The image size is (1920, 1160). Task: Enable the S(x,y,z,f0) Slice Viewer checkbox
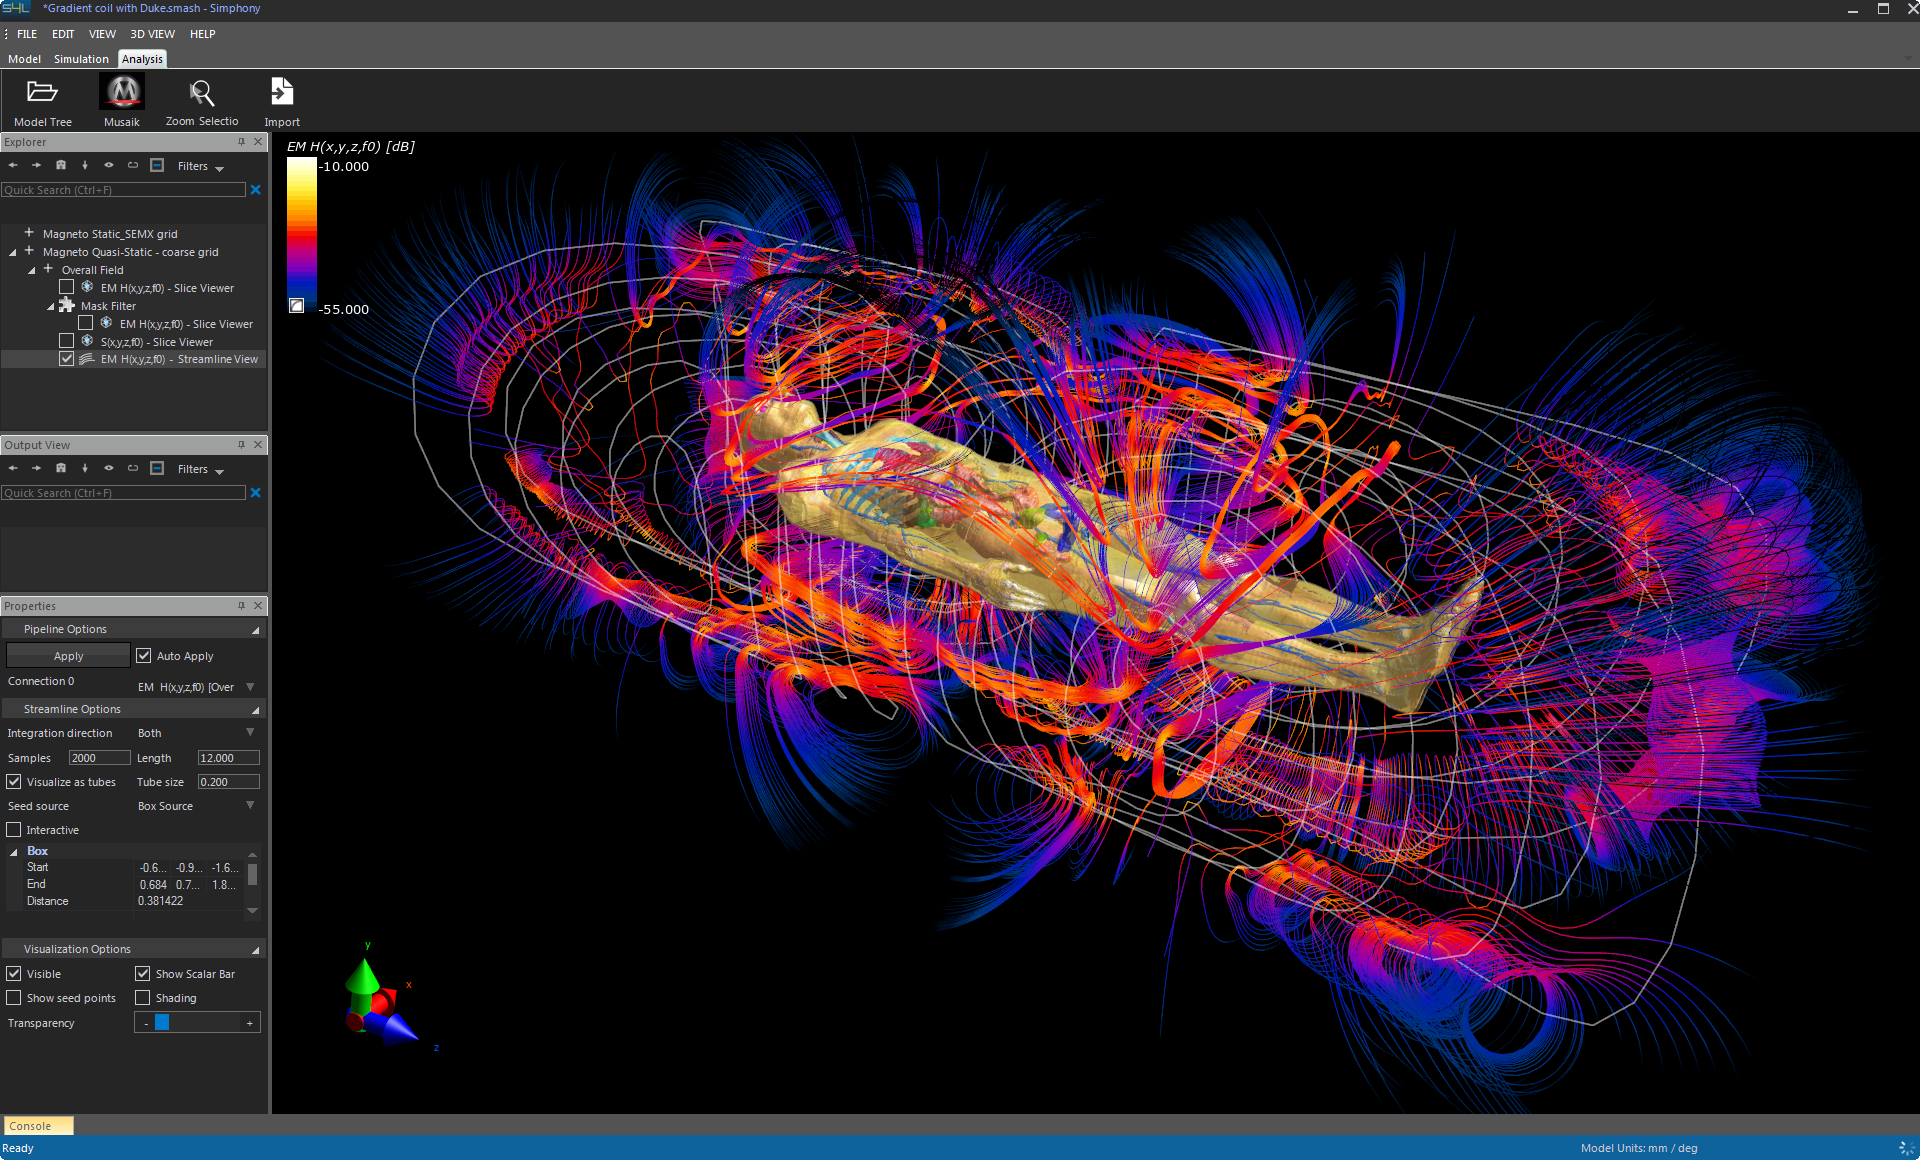click(x=67, y=342)
